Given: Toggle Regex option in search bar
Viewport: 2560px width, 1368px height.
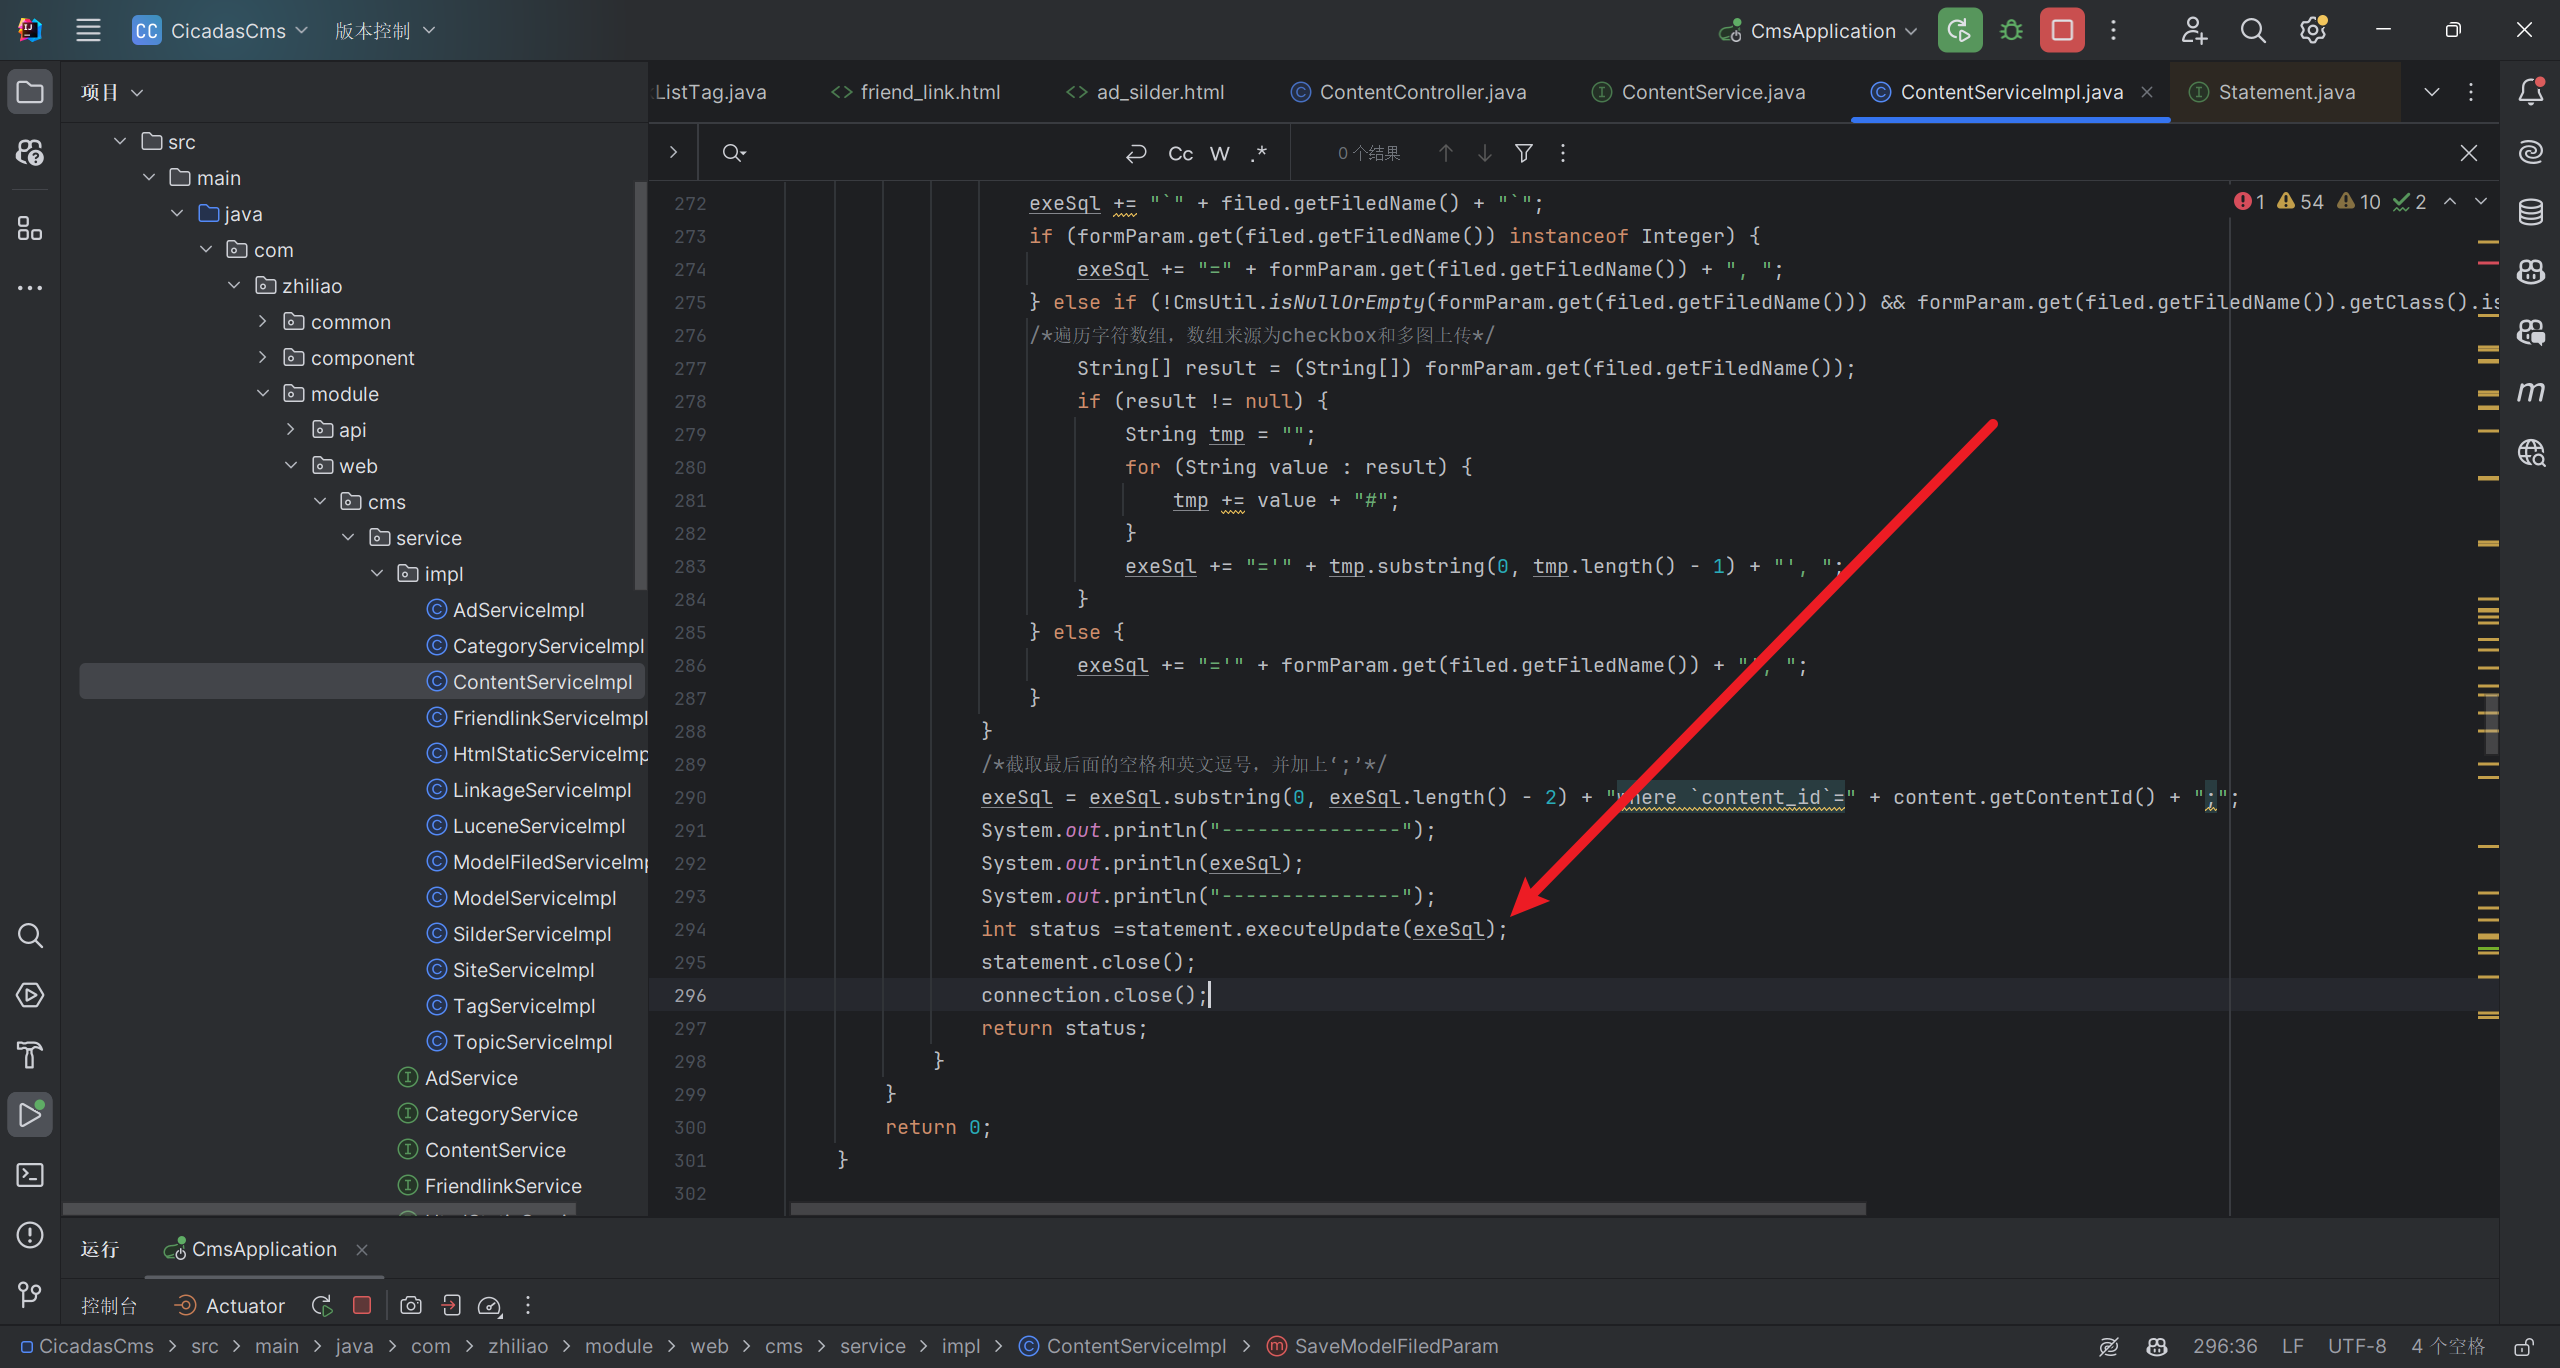Looking at the screenshot, I should (x=1258, y=153).
